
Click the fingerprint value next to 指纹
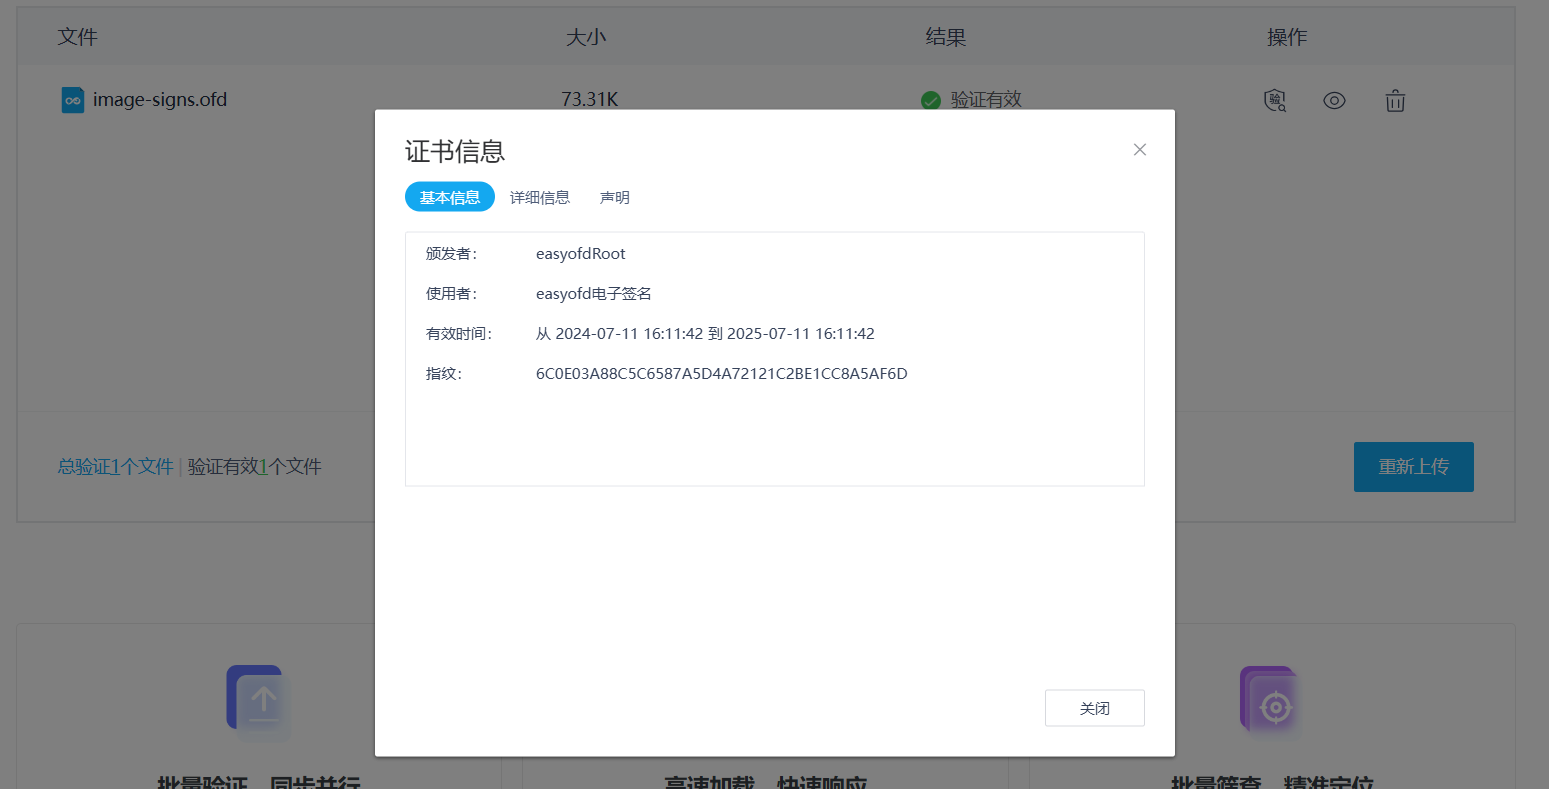719,373
